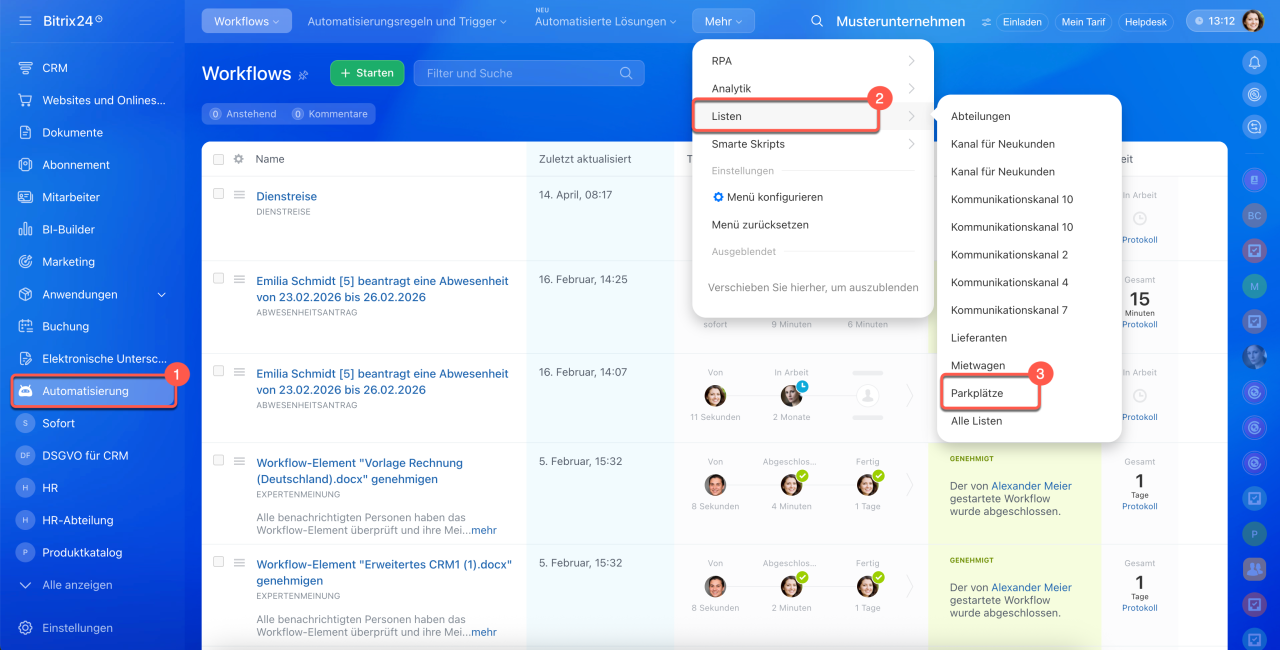Click the pin icon next to Workflows title

tap(304, 75)
